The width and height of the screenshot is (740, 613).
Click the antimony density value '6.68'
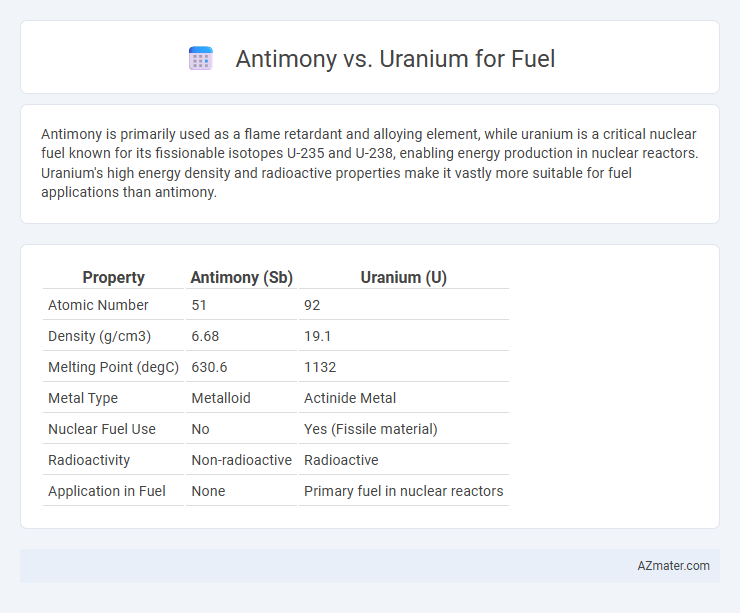point(205,336)
